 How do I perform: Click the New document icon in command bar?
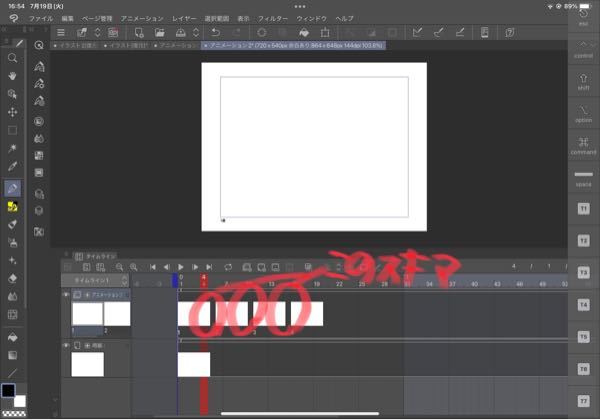[139, 33]
